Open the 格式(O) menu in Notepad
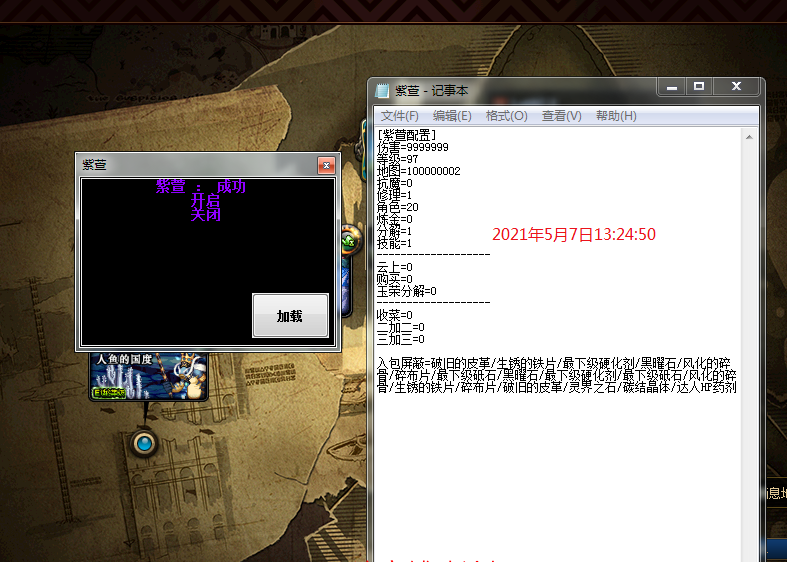Screen dimensions: 787x562 pos(506,116)
